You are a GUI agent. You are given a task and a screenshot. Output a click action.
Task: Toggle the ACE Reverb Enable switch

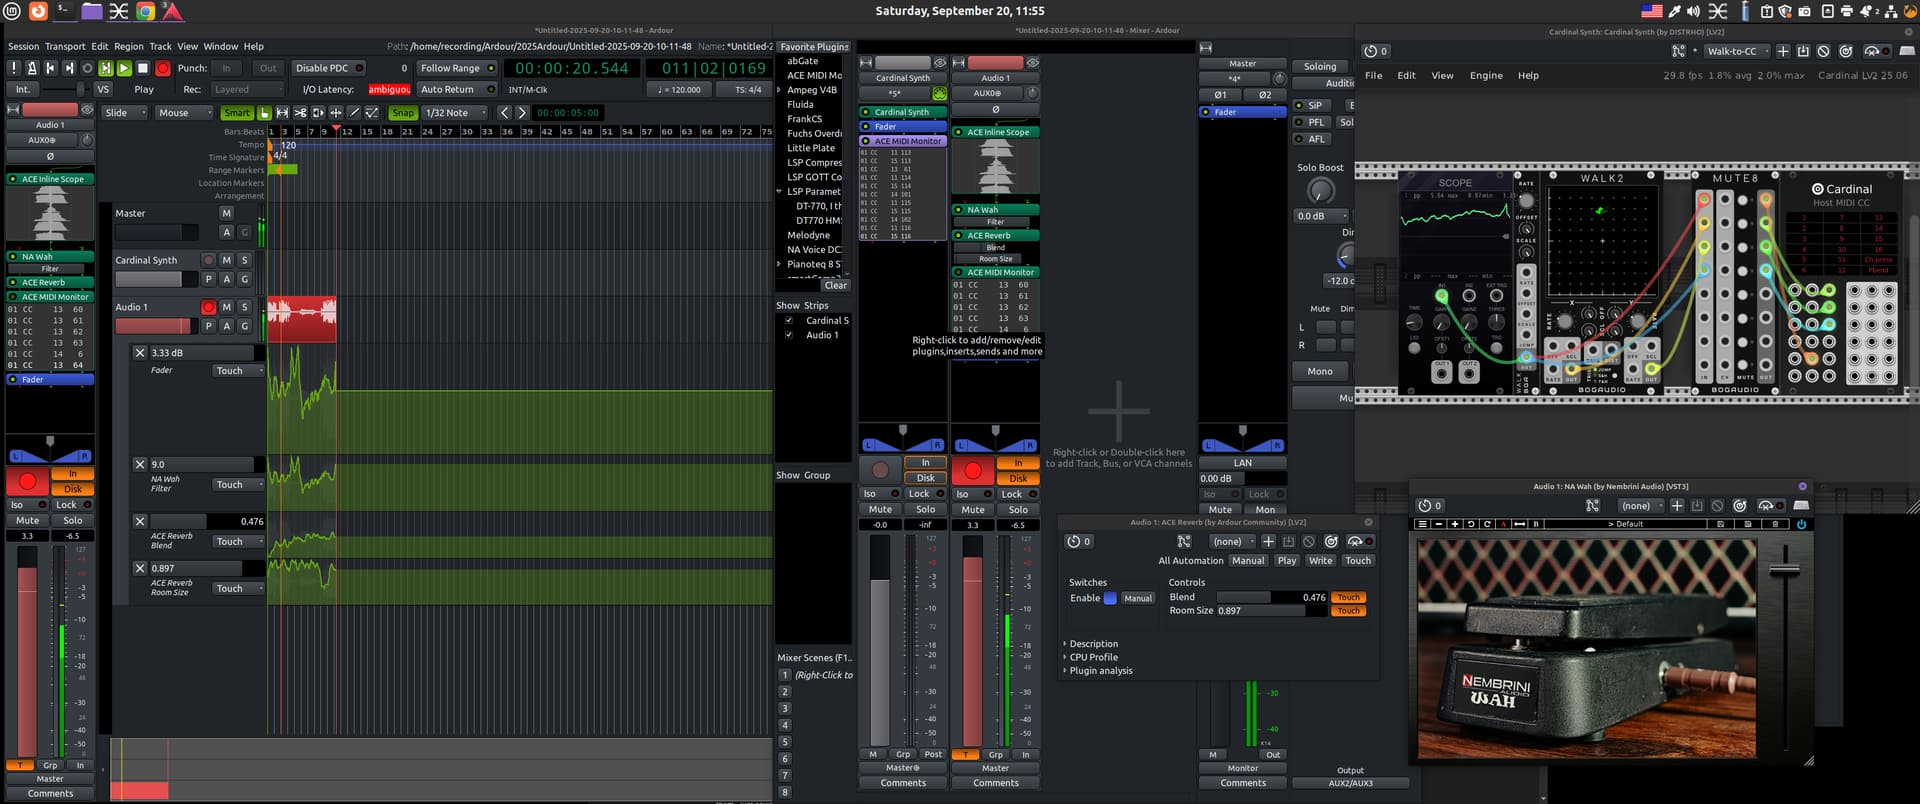coord(1109,598)
